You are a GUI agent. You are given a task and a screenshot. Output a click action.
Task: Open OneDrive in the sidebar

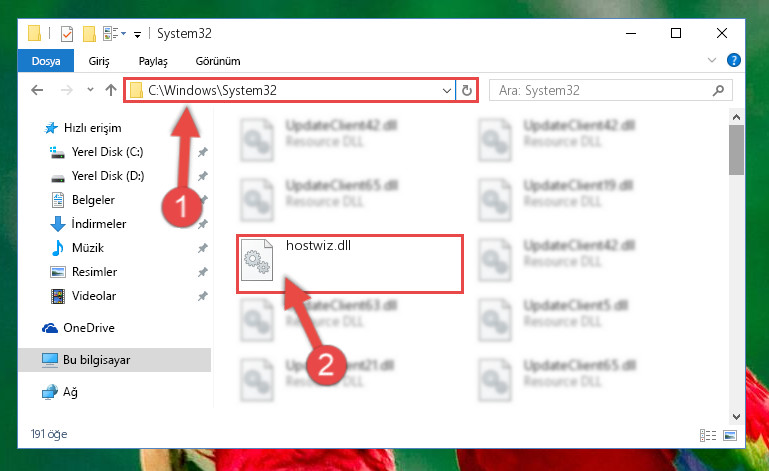[x=89, y=328]
